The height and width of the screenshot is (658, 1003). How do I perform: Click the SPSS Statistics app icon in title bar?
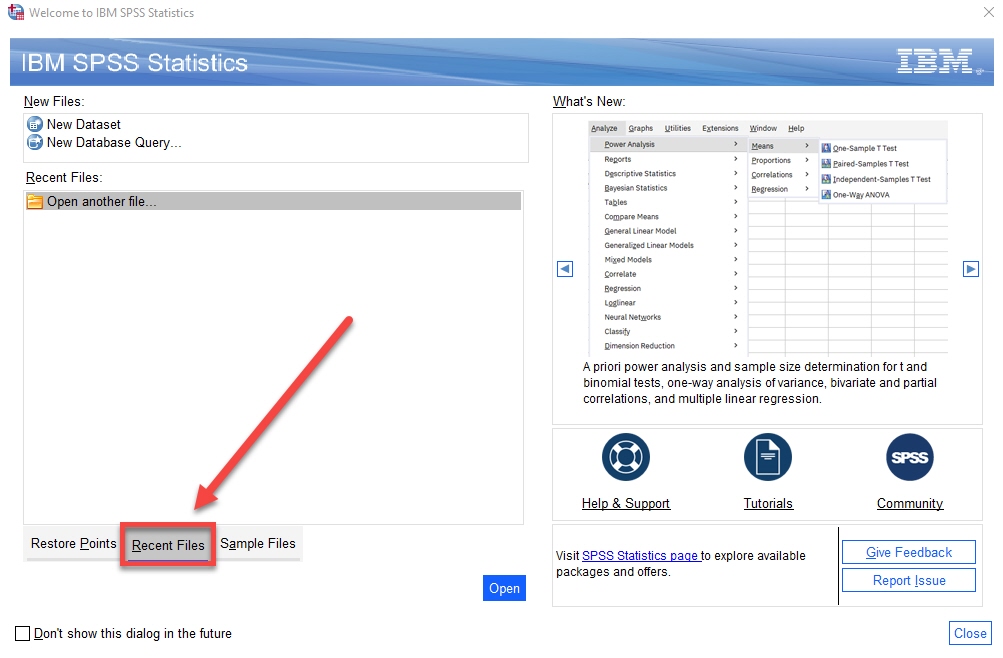[16, 12]
